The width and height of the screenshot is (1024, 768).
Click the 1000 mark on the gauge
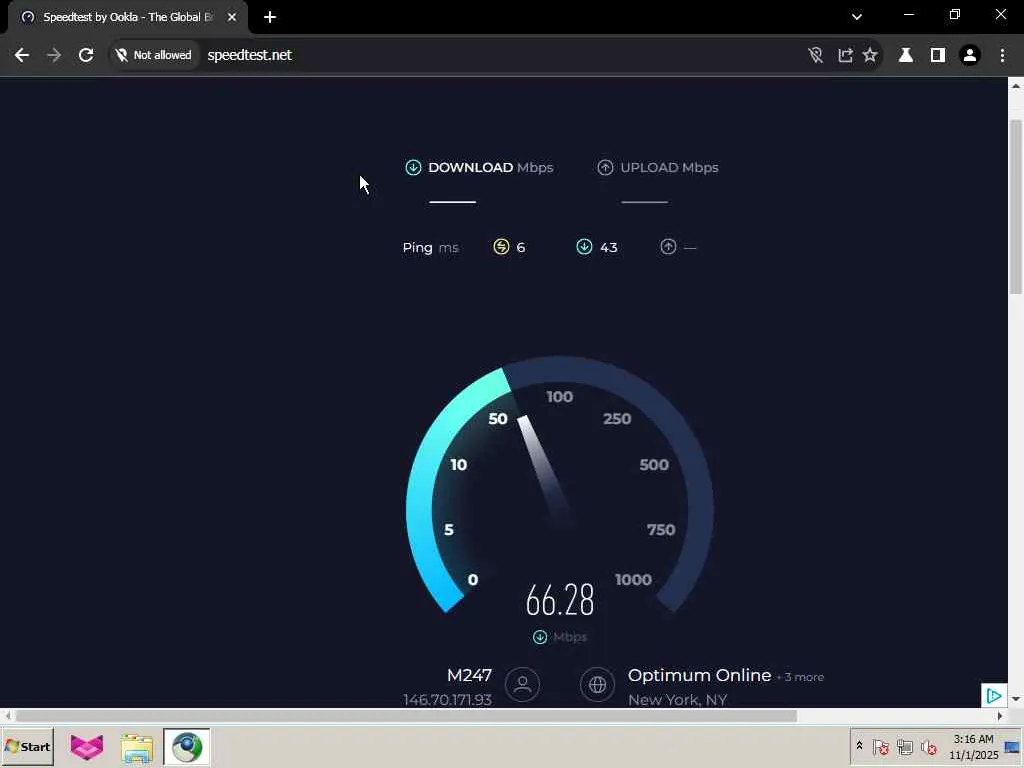(633, 579)
